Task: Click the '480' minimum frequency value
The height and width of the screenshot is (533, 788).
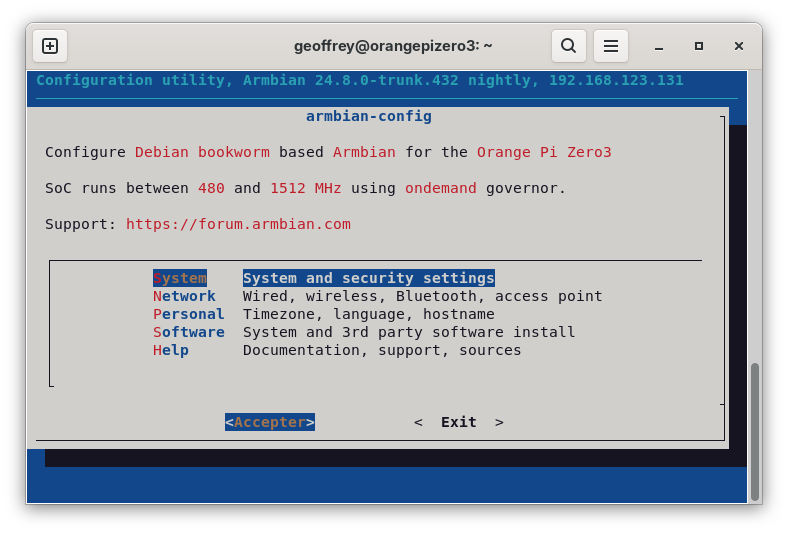Action: click(x=211, y=188)
